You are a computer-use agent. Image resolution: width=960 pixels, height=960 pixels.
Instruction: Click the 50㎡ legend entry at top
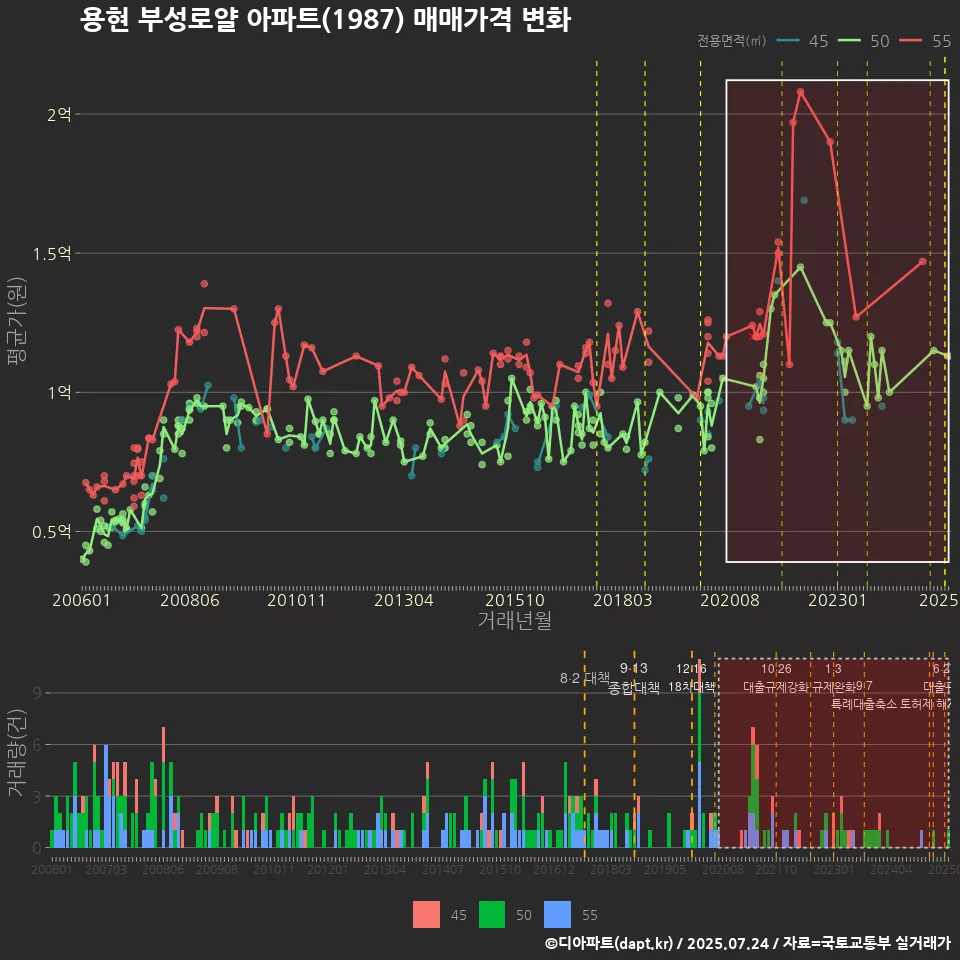pos(863,41)
